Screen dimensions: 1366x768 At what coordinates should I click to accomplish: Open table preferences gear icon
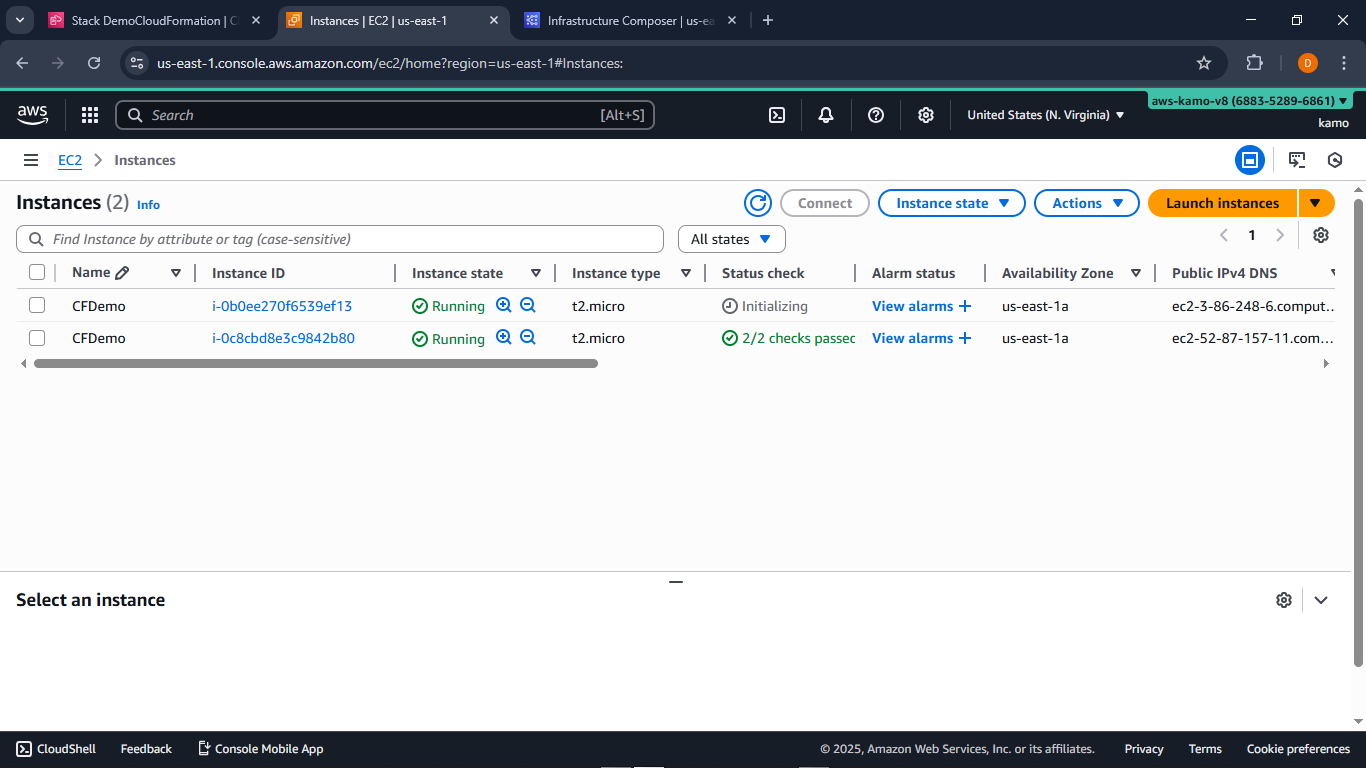(x=1321, y=235)
